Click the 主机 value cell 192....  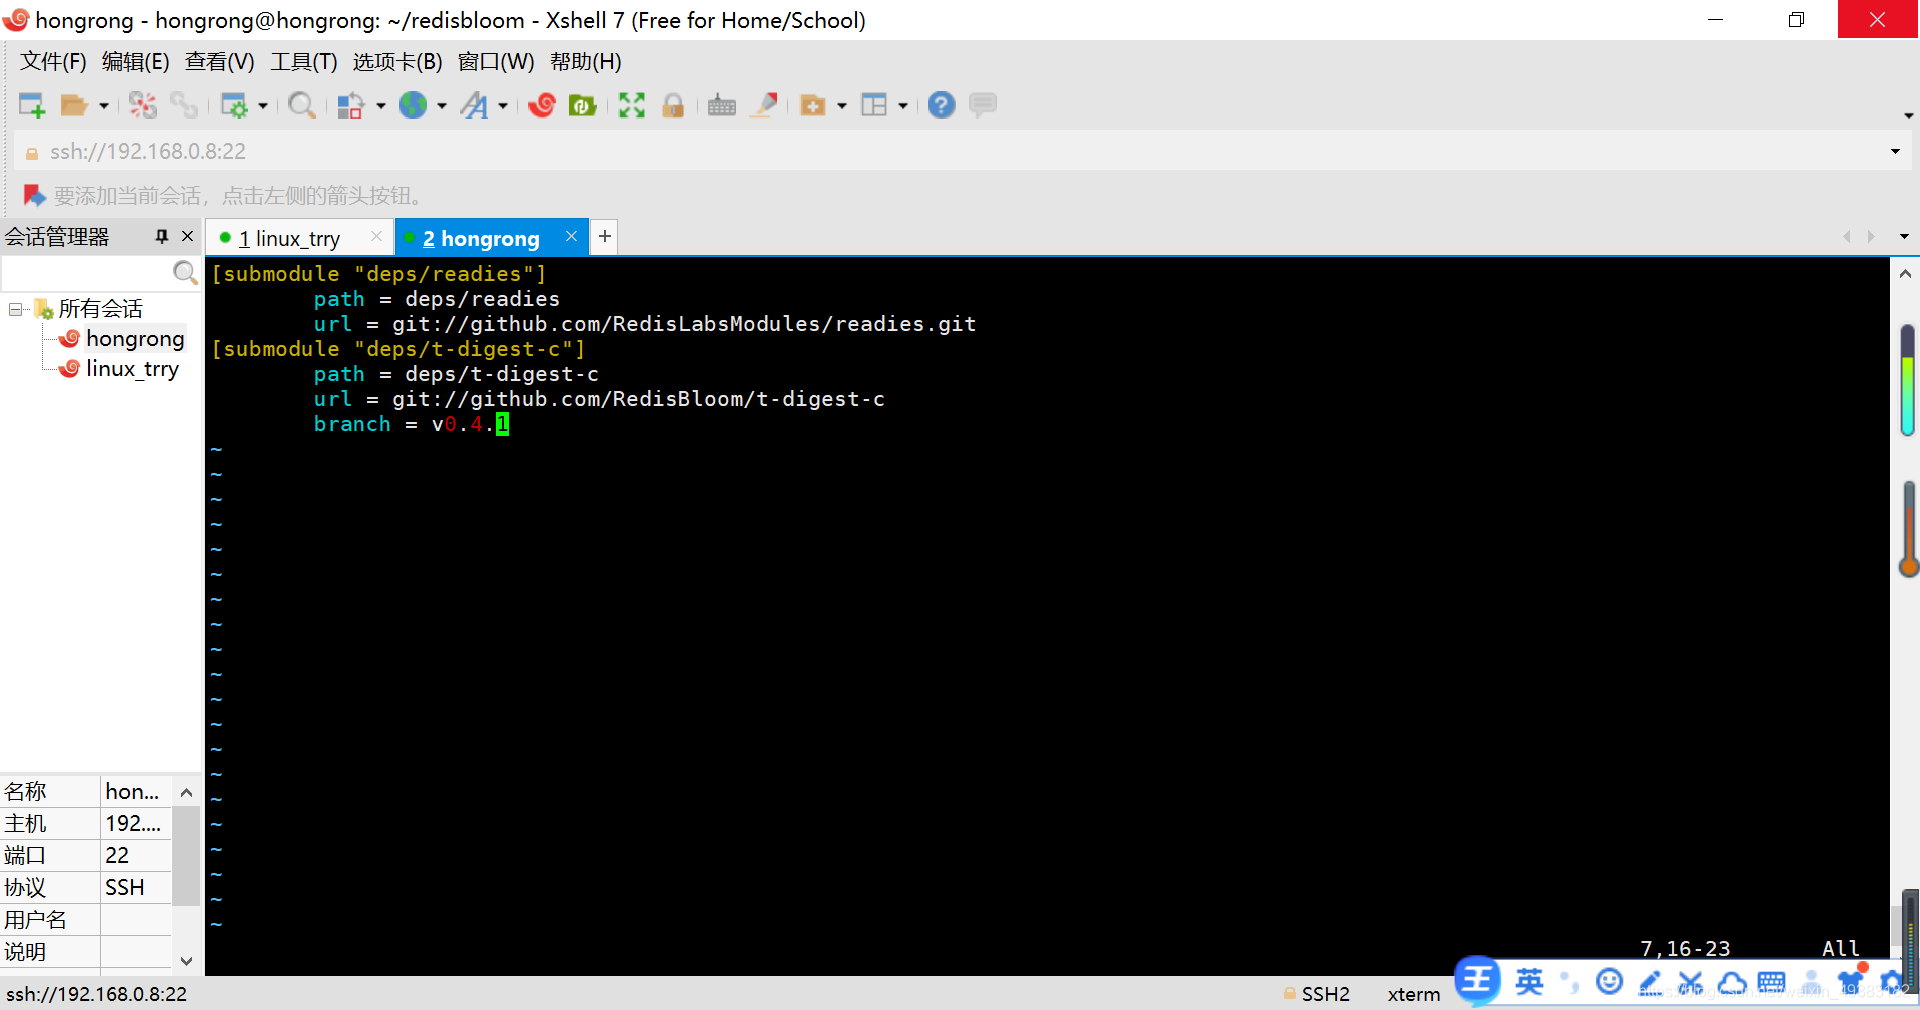coord(136,824)
